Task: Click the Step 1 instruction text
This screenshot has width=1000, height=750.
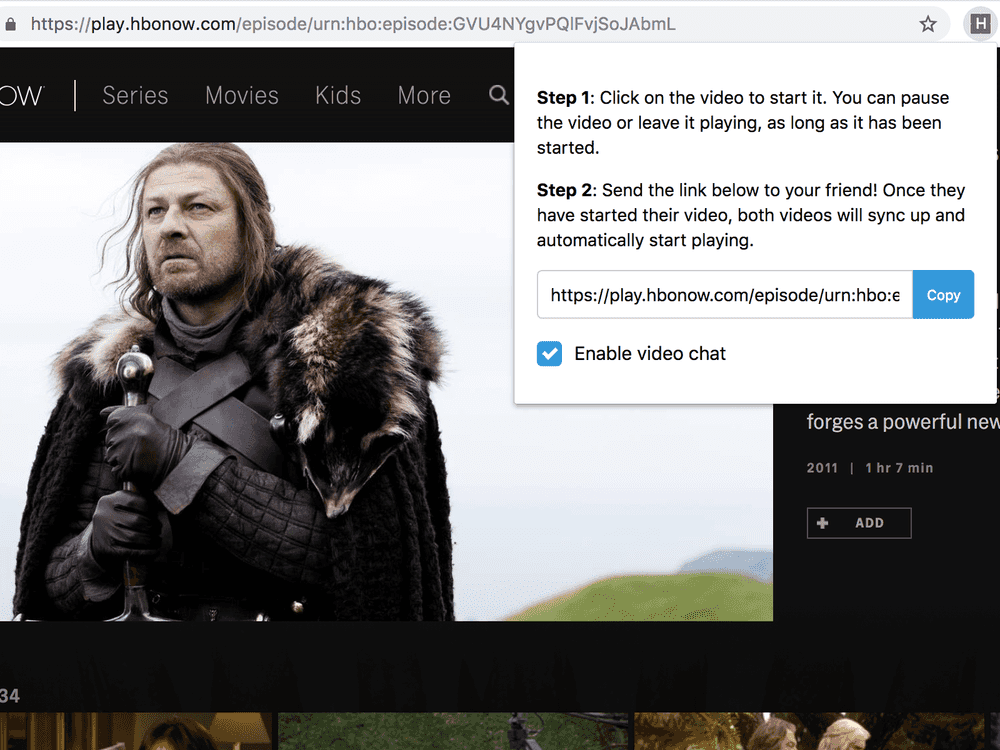Action: click(x=743, y=122)
